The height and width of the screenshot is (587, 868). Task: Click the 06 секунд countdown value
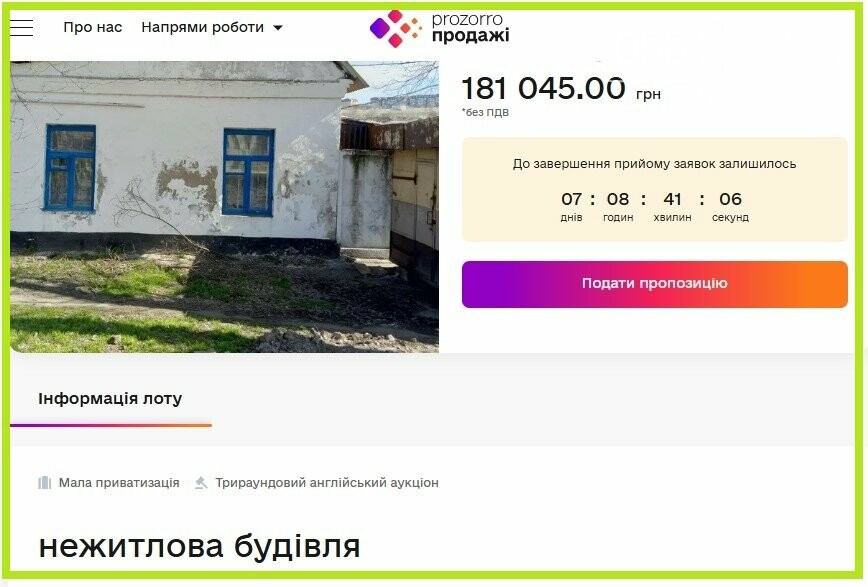tap(730, 207)
